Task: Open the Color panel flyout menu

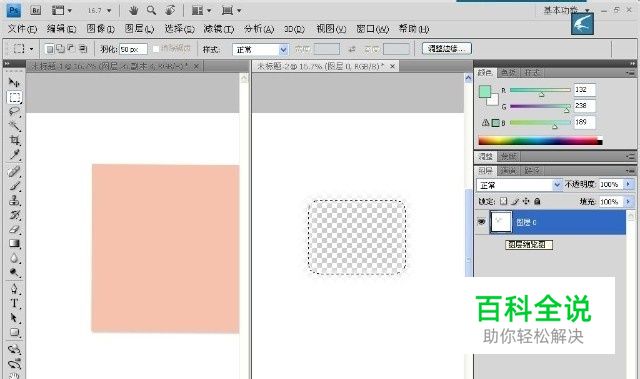Action: click(631, 73)
